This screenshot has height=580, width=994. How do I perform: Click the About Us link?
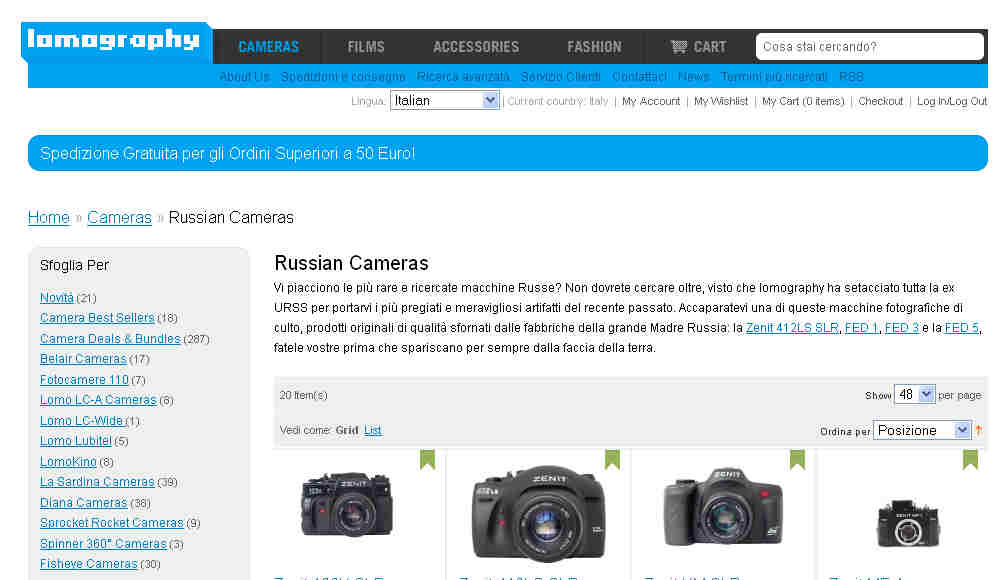244,77
